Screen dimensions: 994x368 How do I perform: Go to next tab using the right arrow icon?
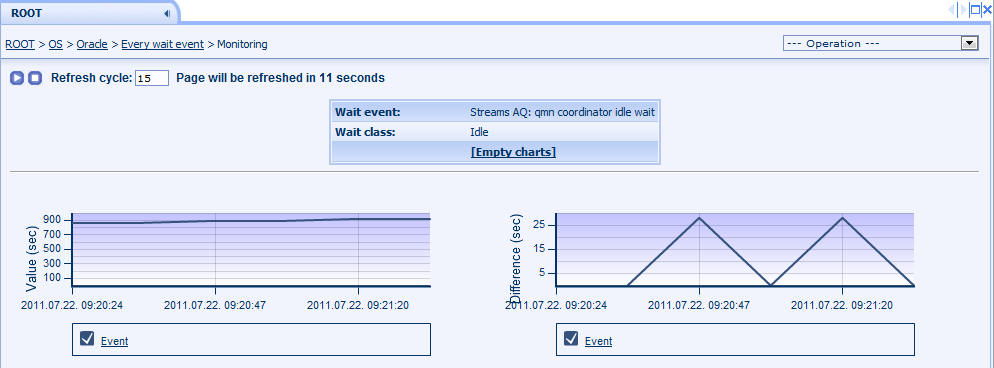pyautogui.click(x=964, y=10)
